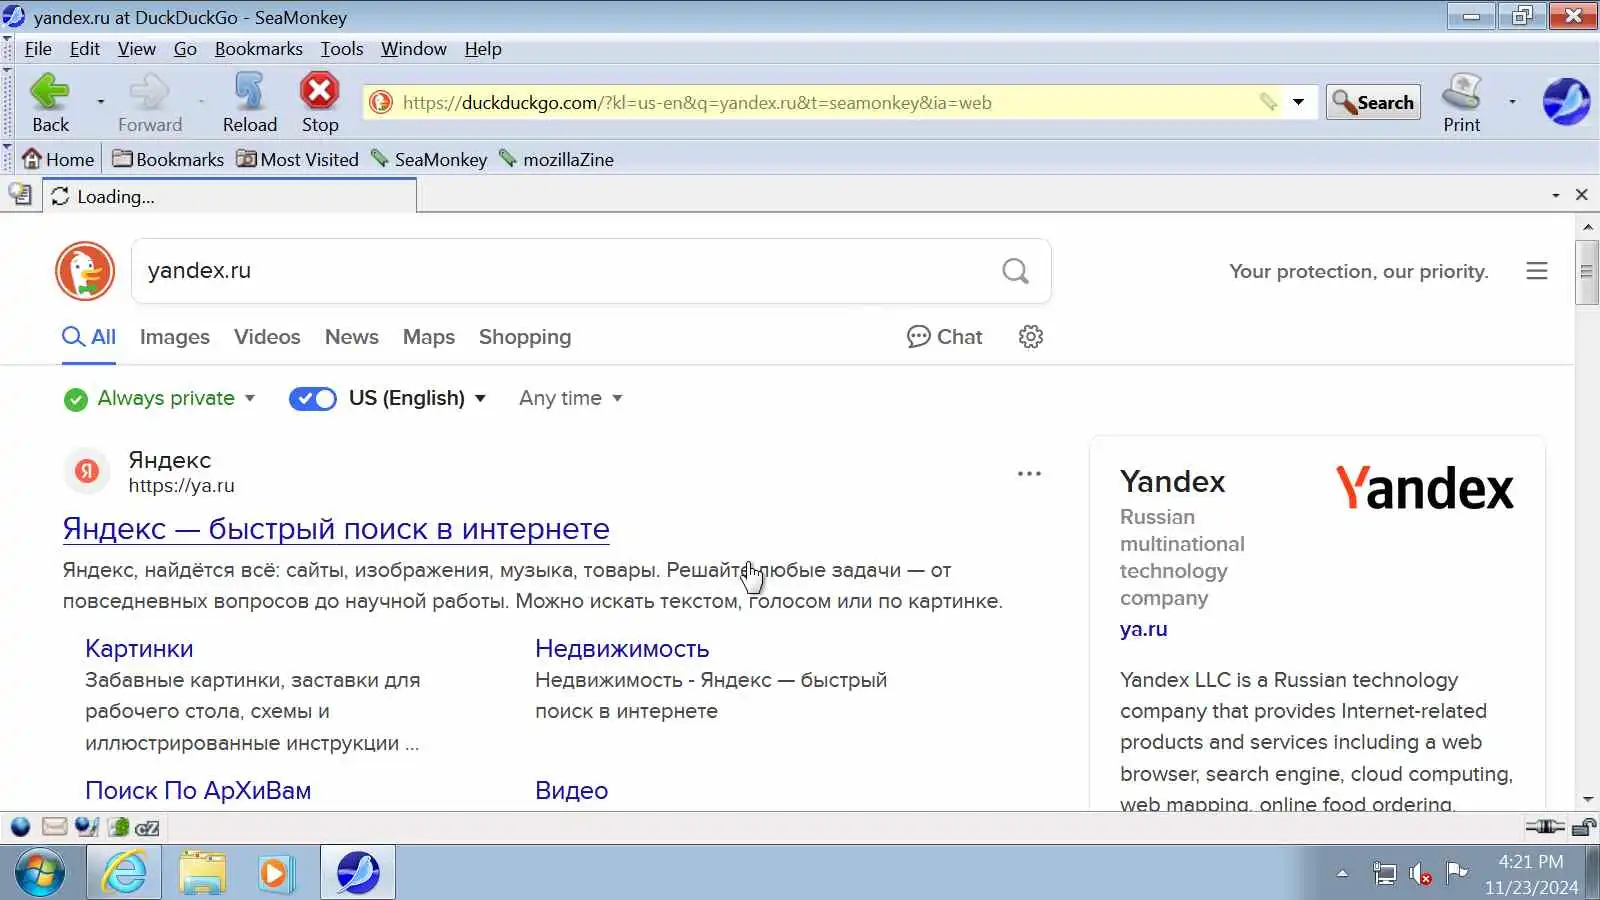Open the Edit menu
Screen dimensions: 1600x900
[x=85, y=49]
